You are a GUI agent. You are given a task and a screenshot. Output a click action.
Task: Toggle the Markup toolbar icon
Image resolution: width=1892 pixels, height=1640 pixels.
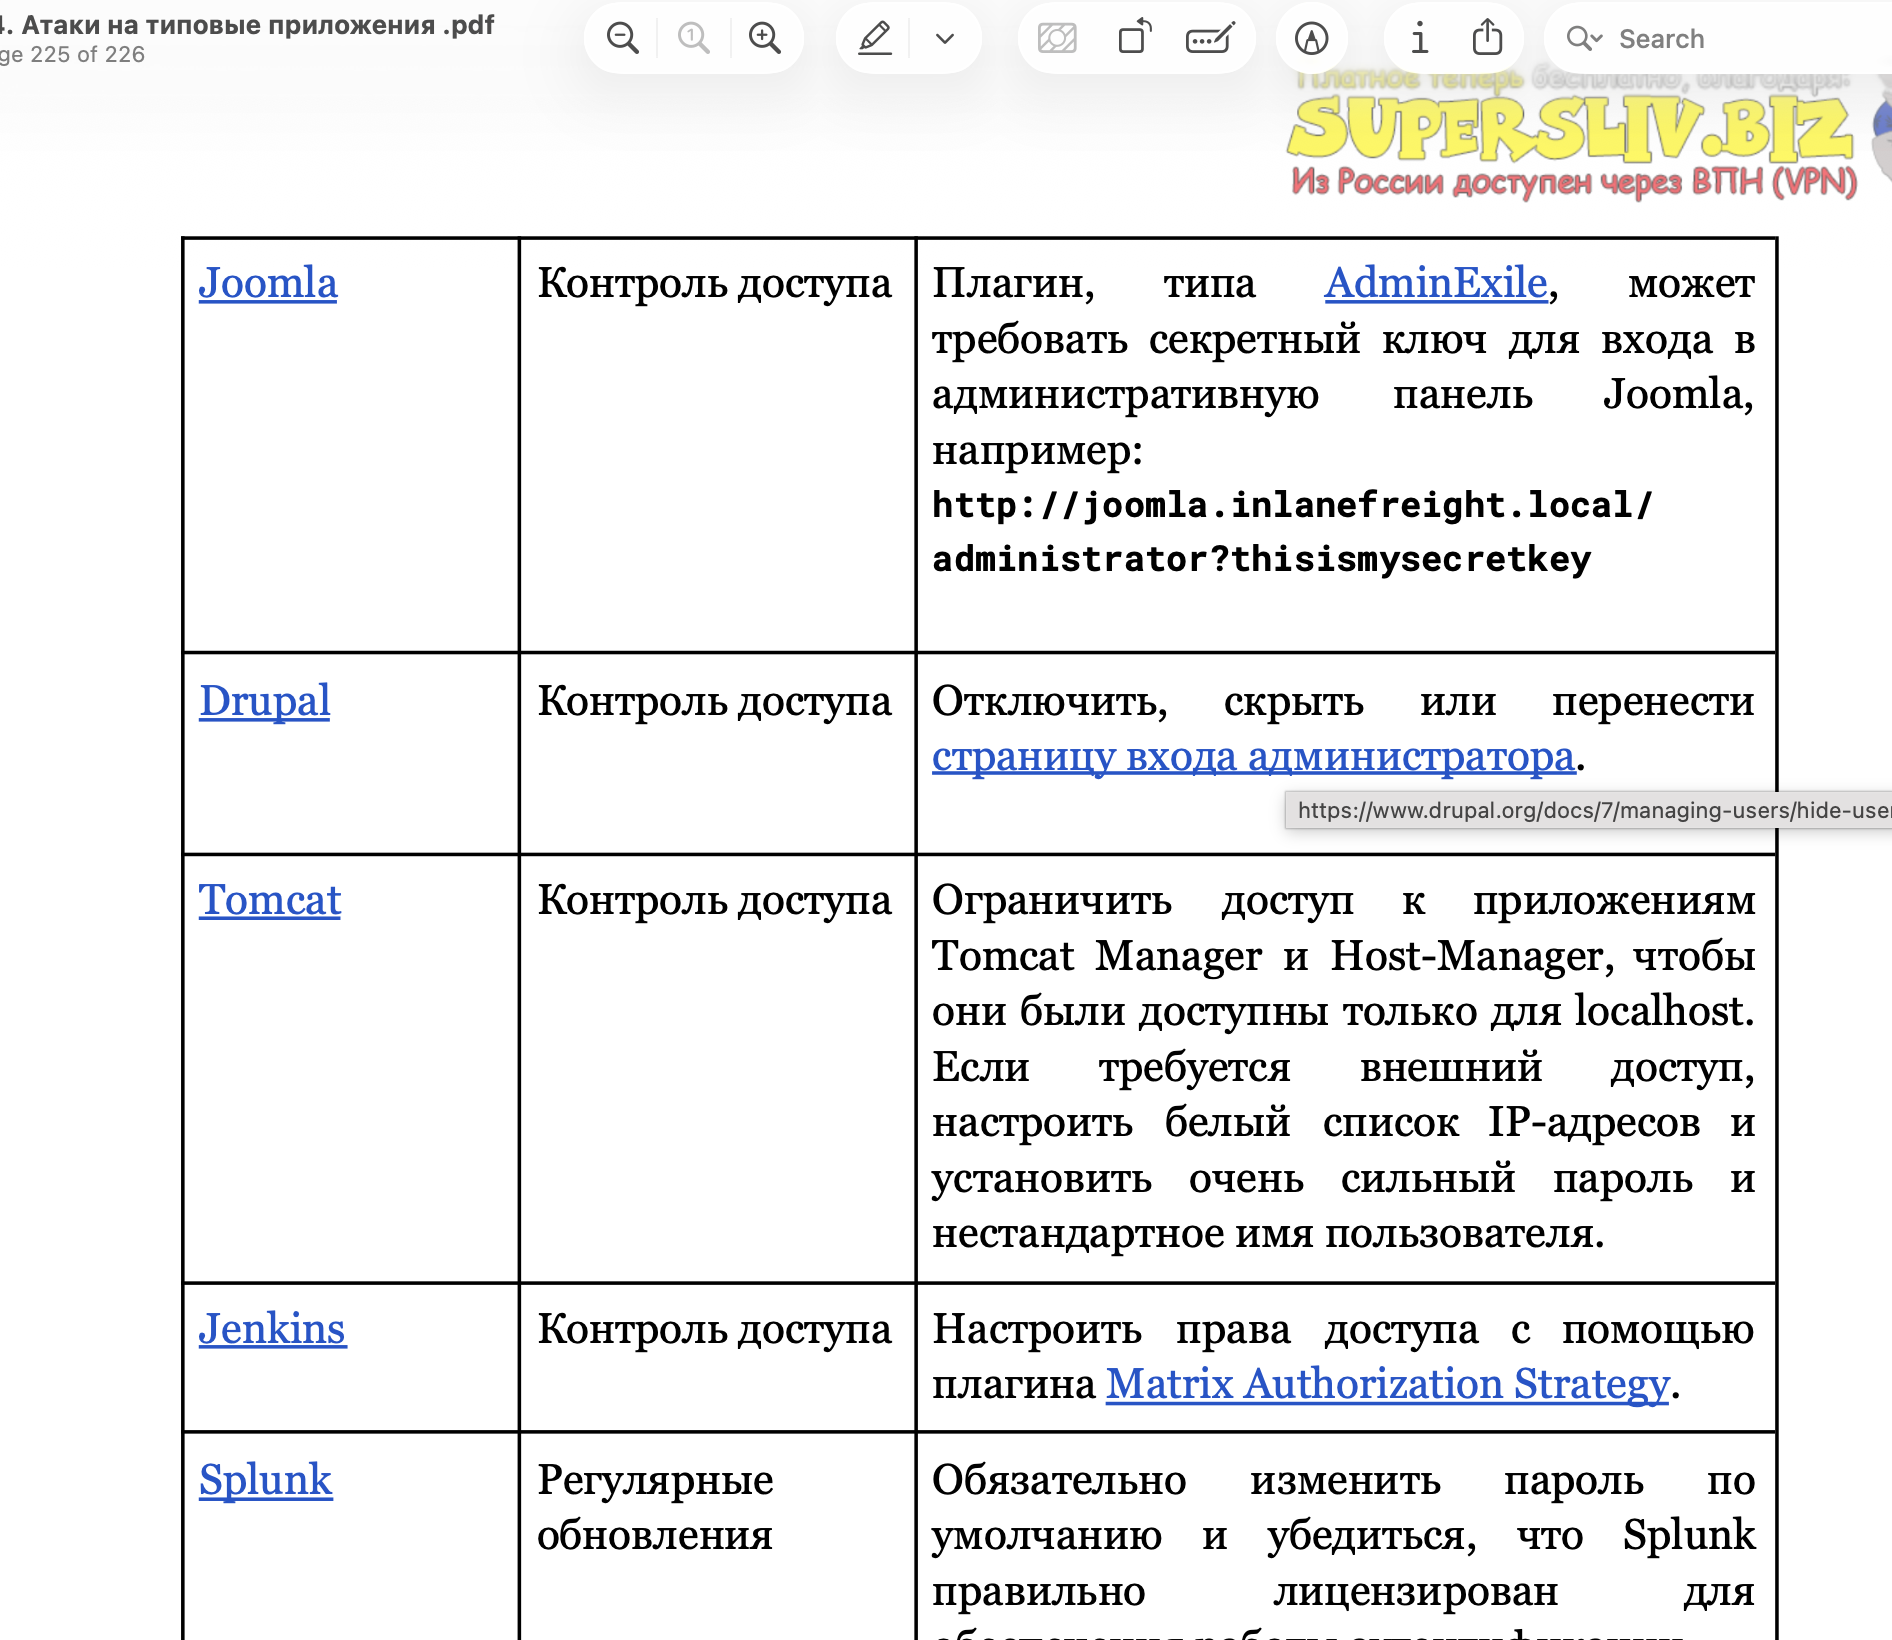coord(1311,39)
